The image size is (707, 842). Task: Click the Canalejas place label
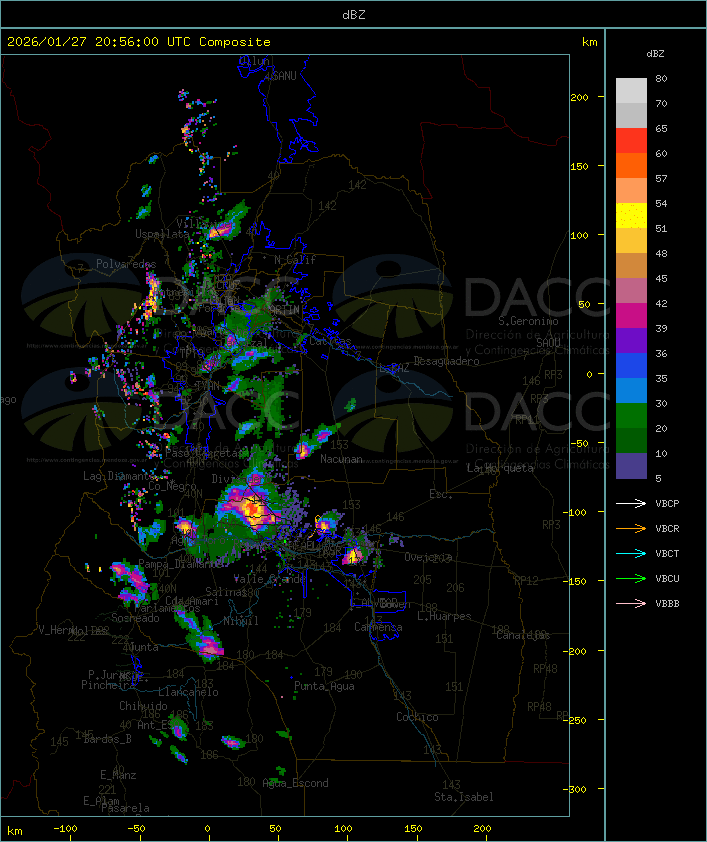(523, 636)
